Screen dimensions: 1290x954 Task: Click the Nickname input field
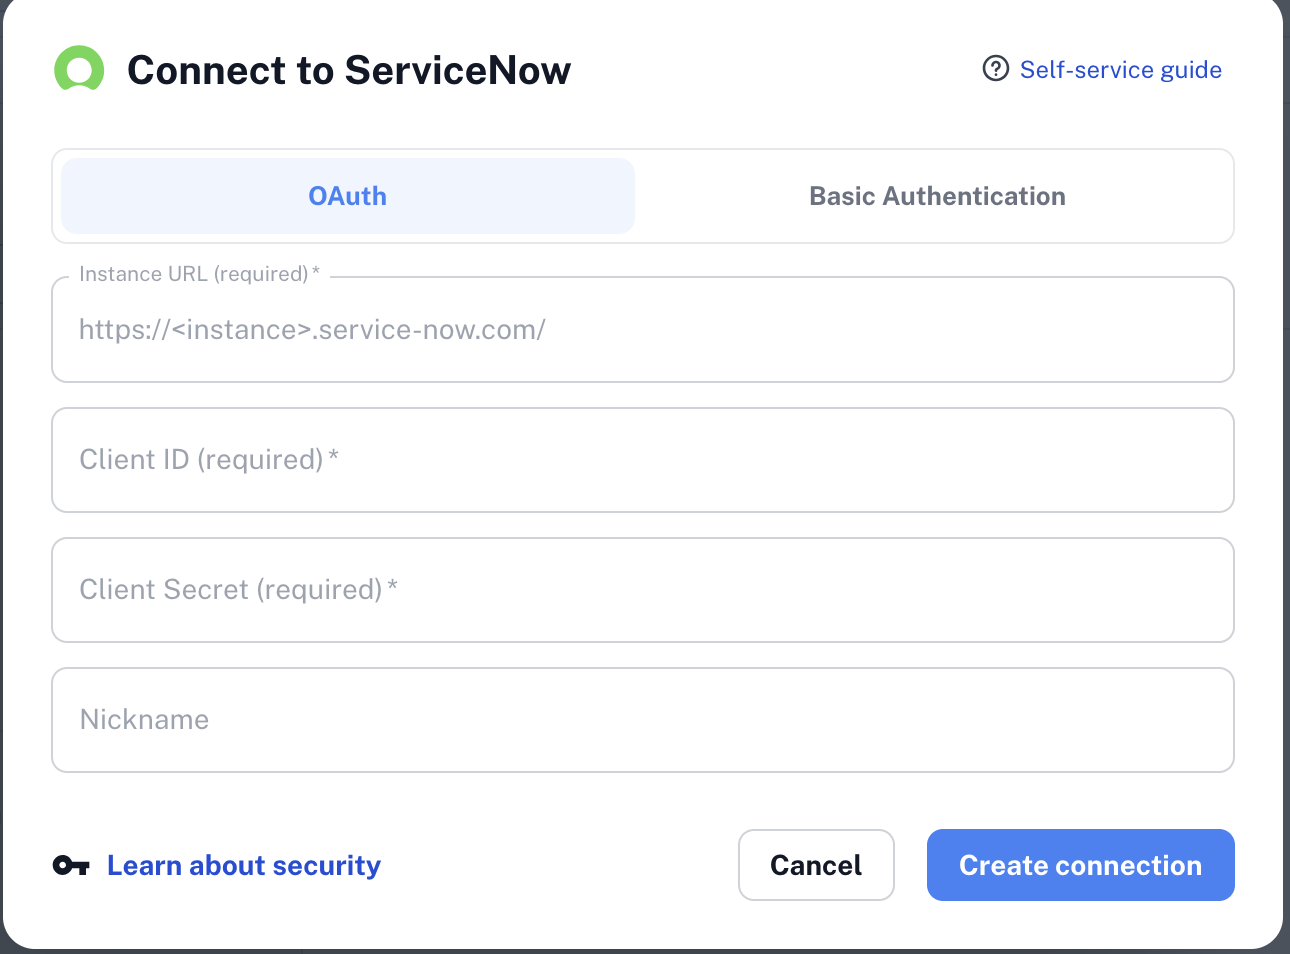point(642,720)
